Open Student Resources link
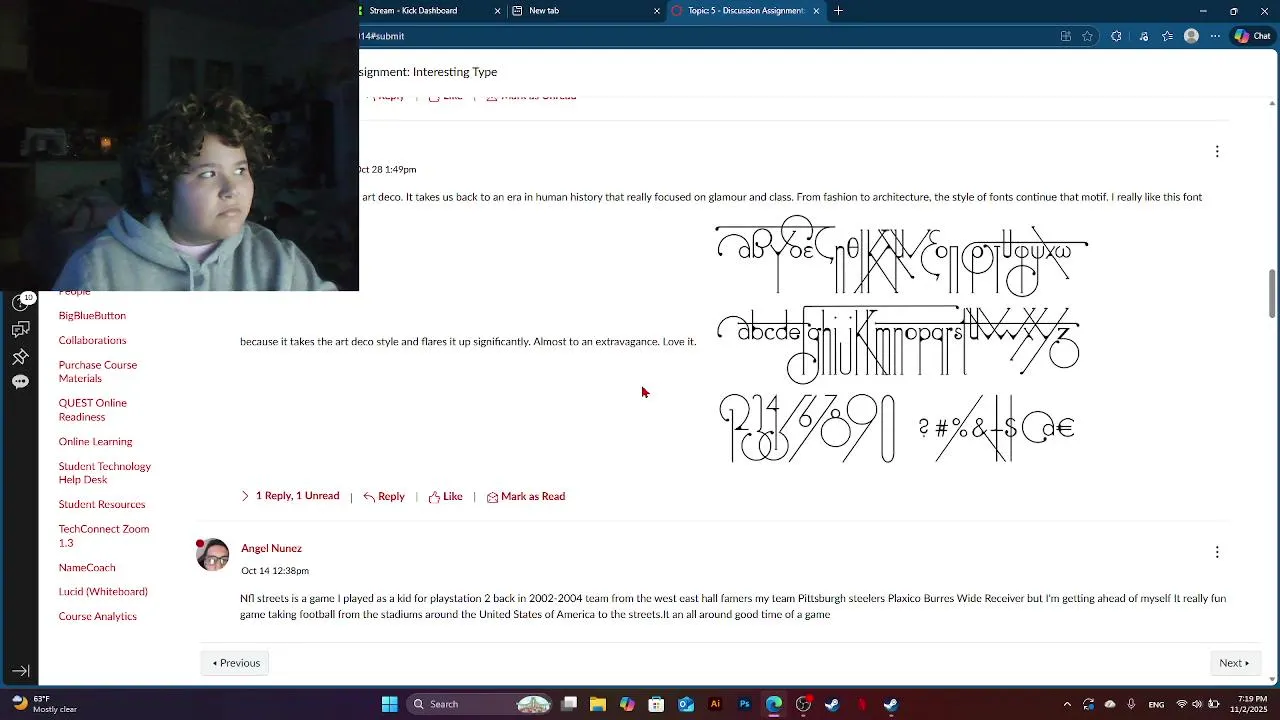 [x=102, y=505]
